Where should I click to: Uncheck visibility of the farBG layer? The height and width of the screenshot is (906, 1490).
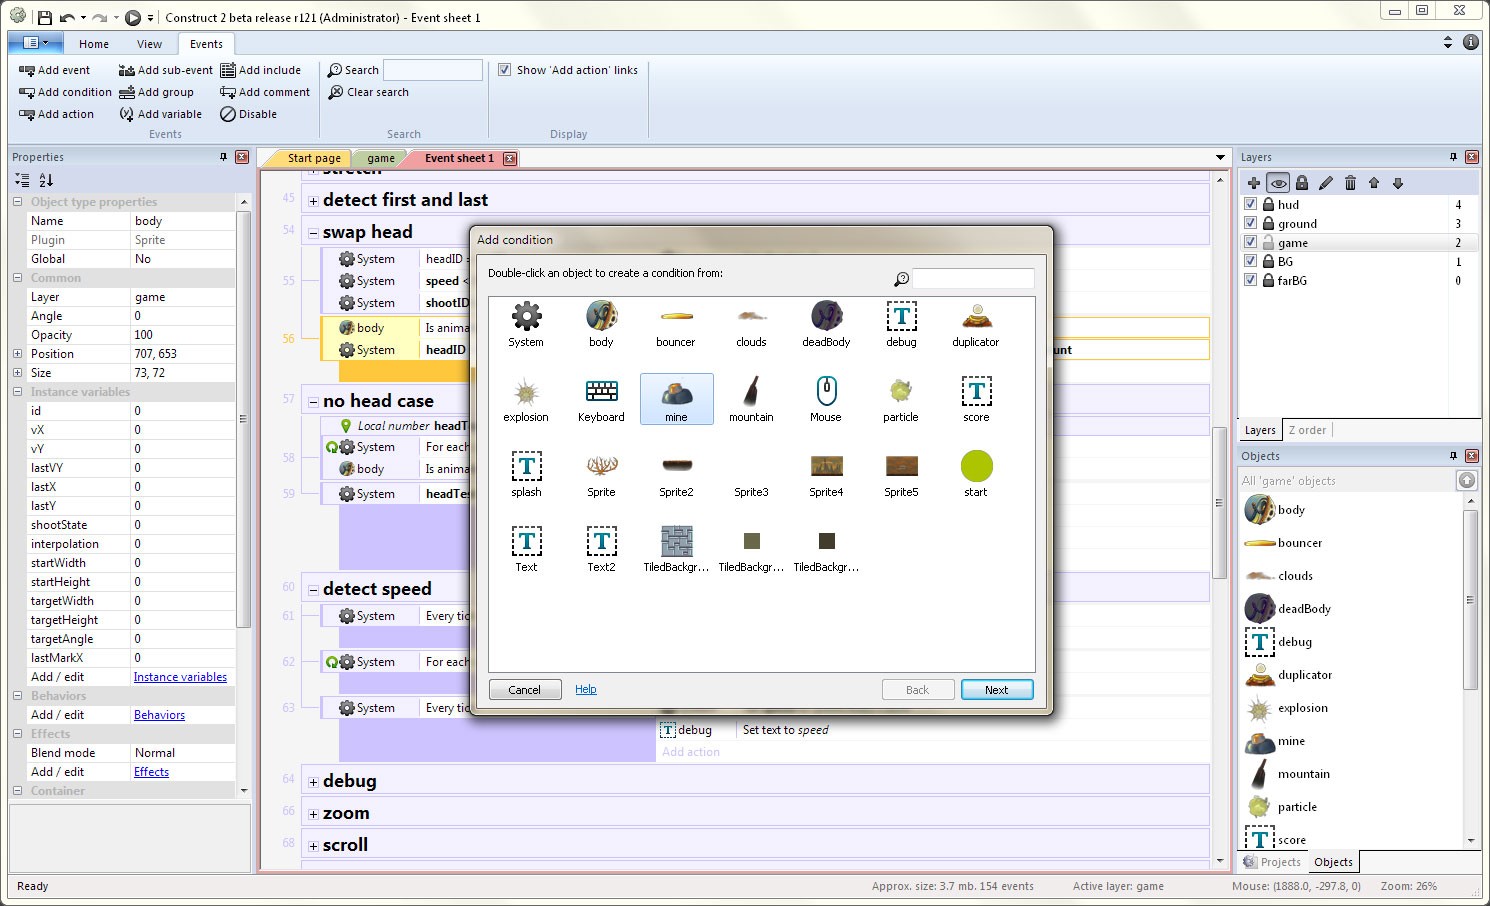[x=1250, y=279]
